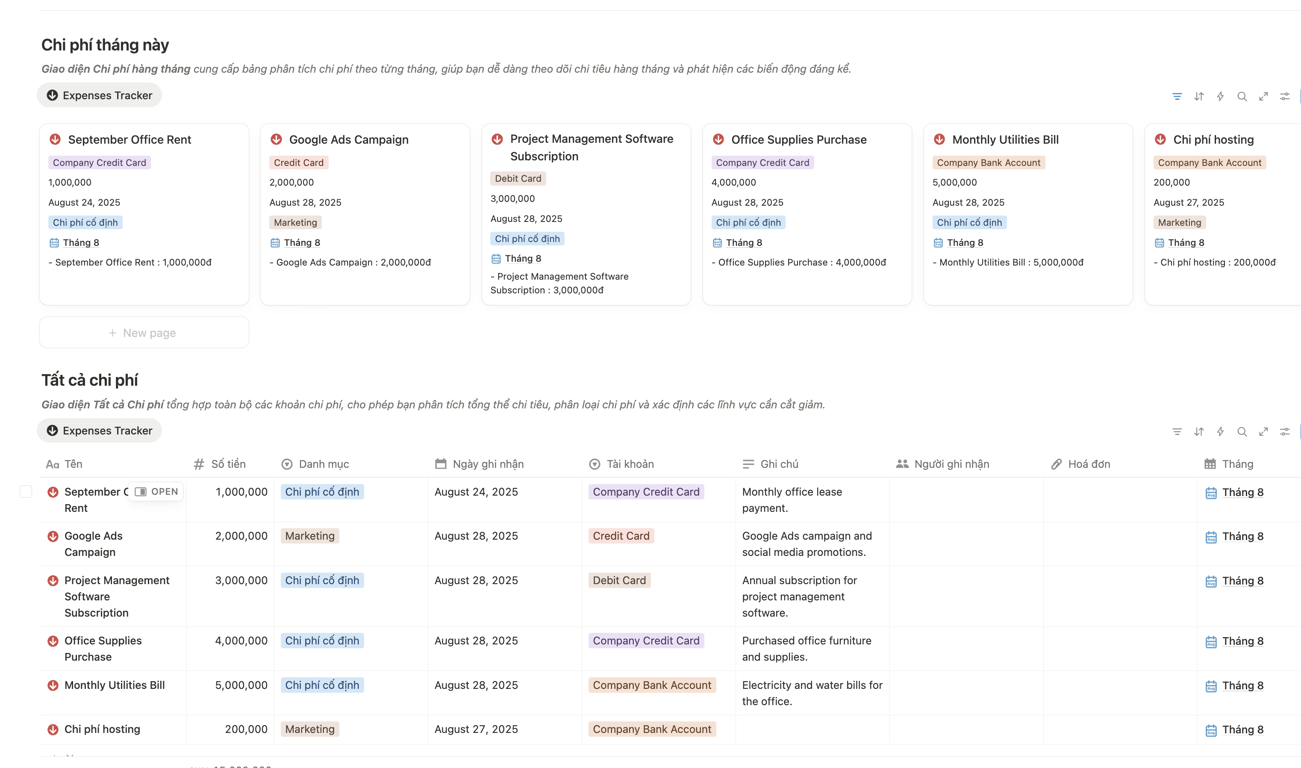
Task: Tick checkbox beside September Office Rent table row
Action: pyautogui.click(x=26, y=492)
